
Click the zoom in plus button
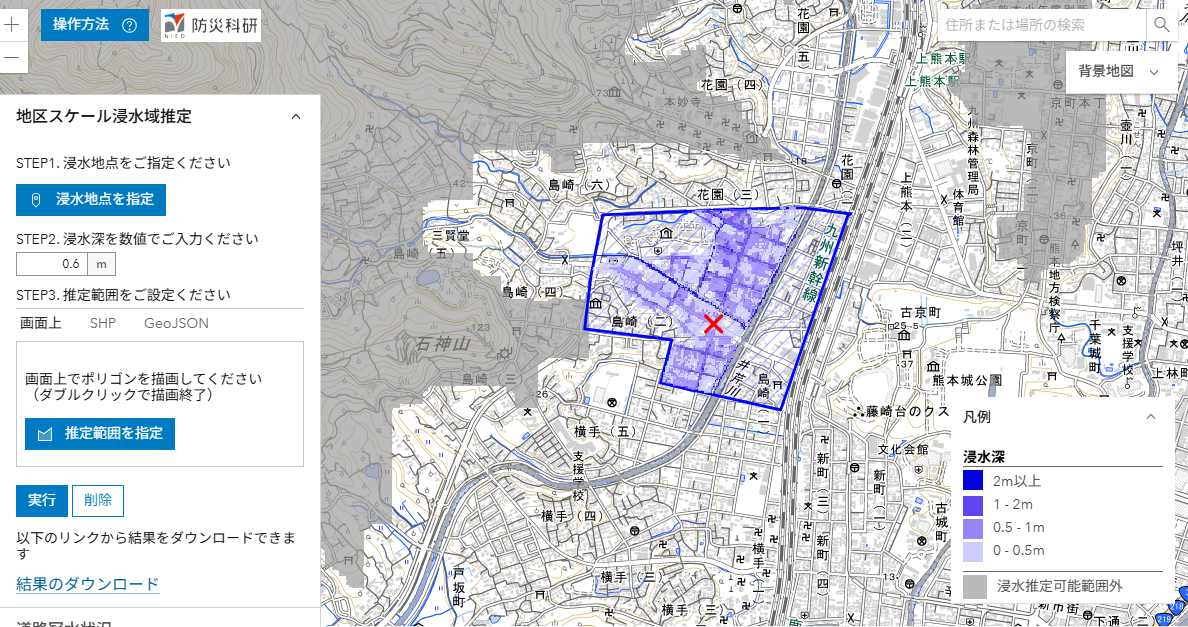pyautogui.click(x=12, y=22)
